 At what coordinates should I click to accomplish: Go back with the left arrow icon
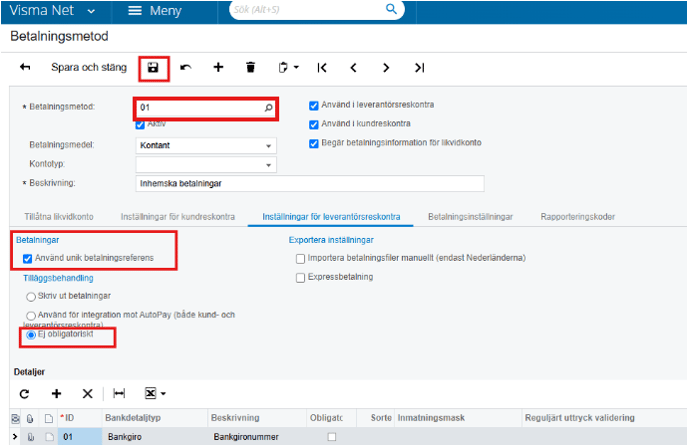click(x=25, y=67)
